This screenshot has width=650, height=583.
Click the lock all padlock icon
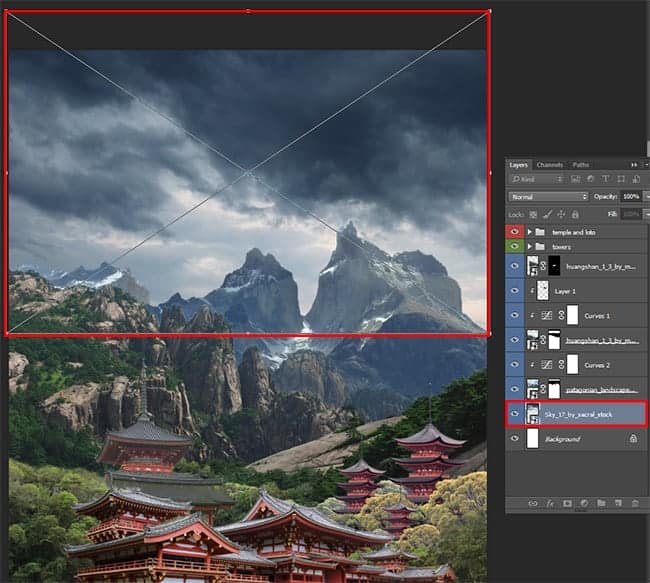point(575,214)
